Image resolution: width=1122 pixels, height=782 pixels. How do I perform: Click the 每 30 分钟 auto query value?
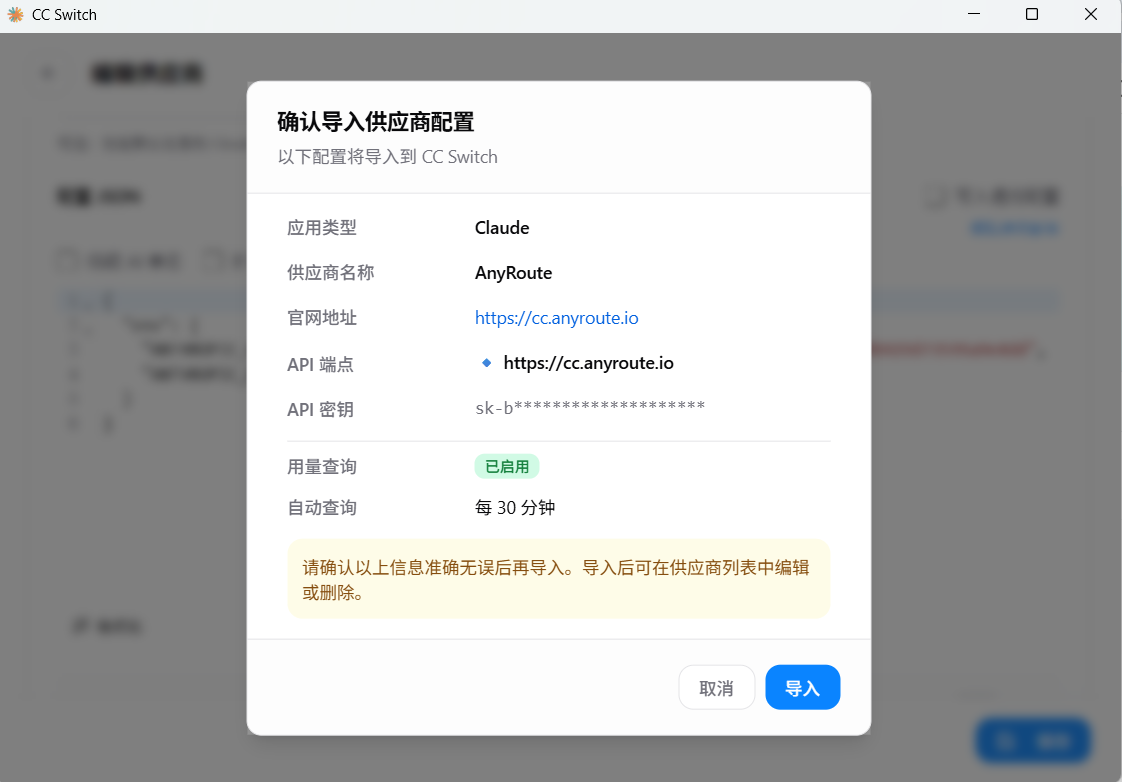[x=515, y=508]
